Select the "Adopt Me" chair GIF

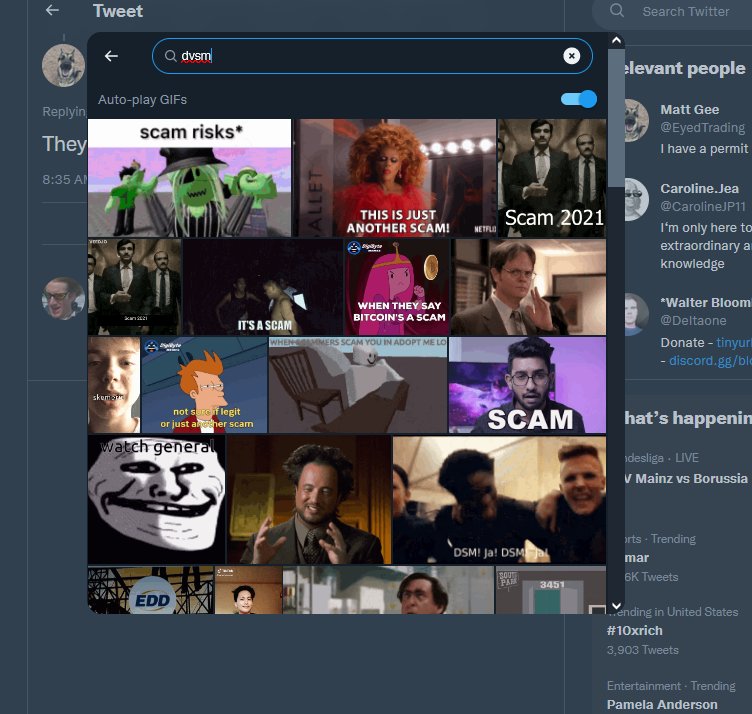[x=358, y=385]
